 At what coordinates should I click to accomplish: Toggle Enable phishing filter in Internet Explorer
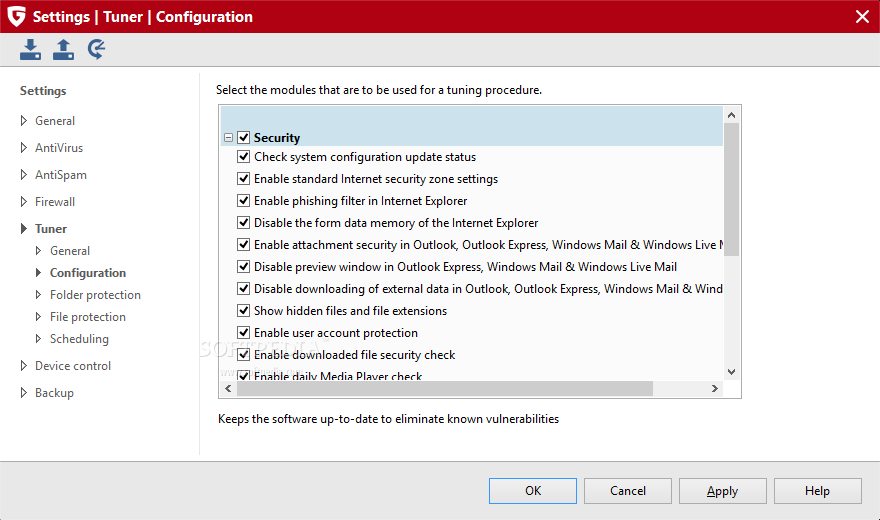[x=244, y=200]
